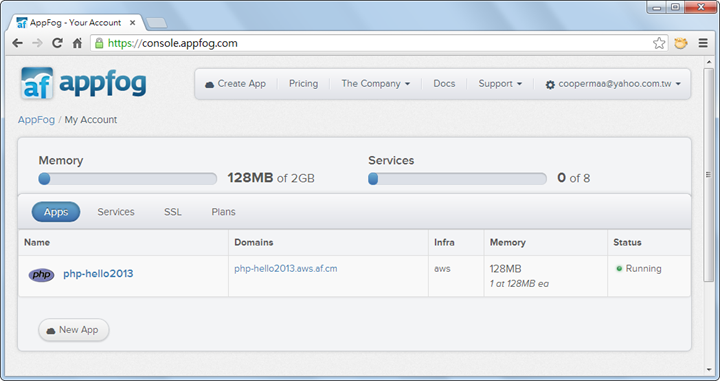
Task: Click the PHP icon of php-hello2013
Action: point(41,275)
